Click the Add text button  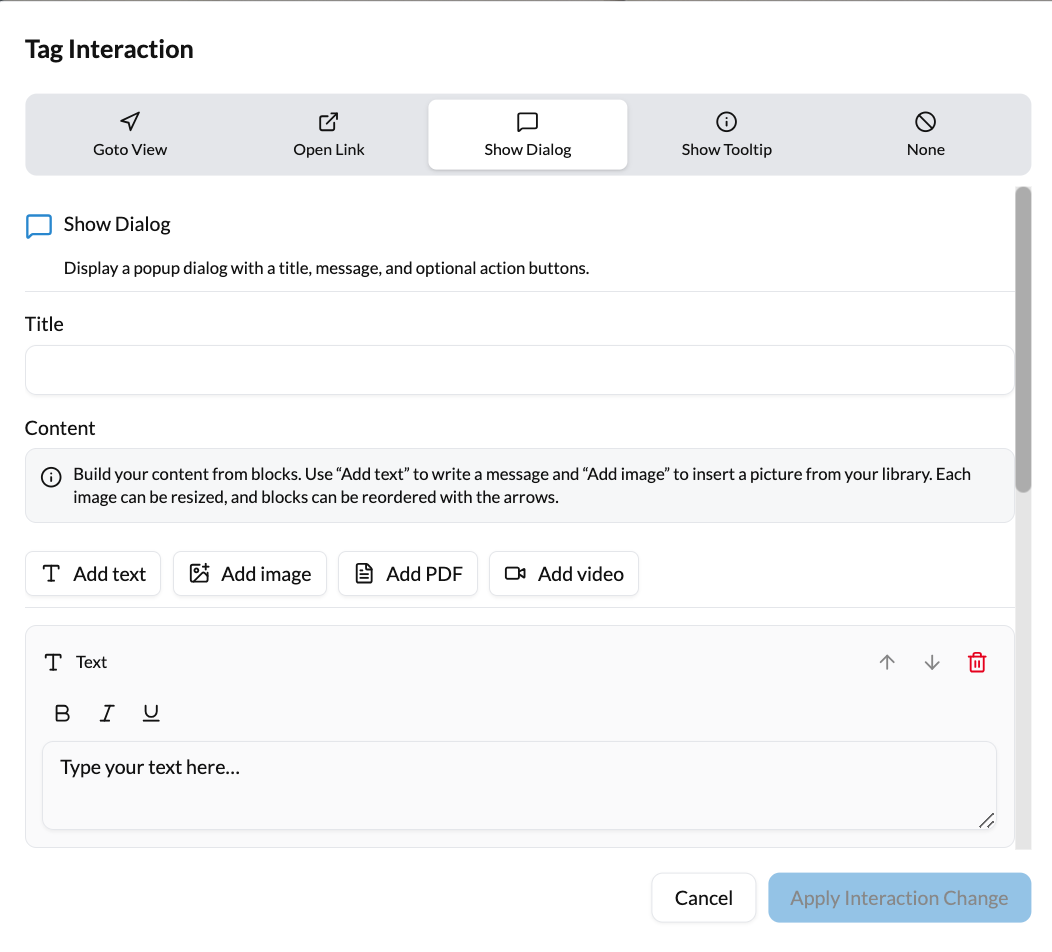93,574
